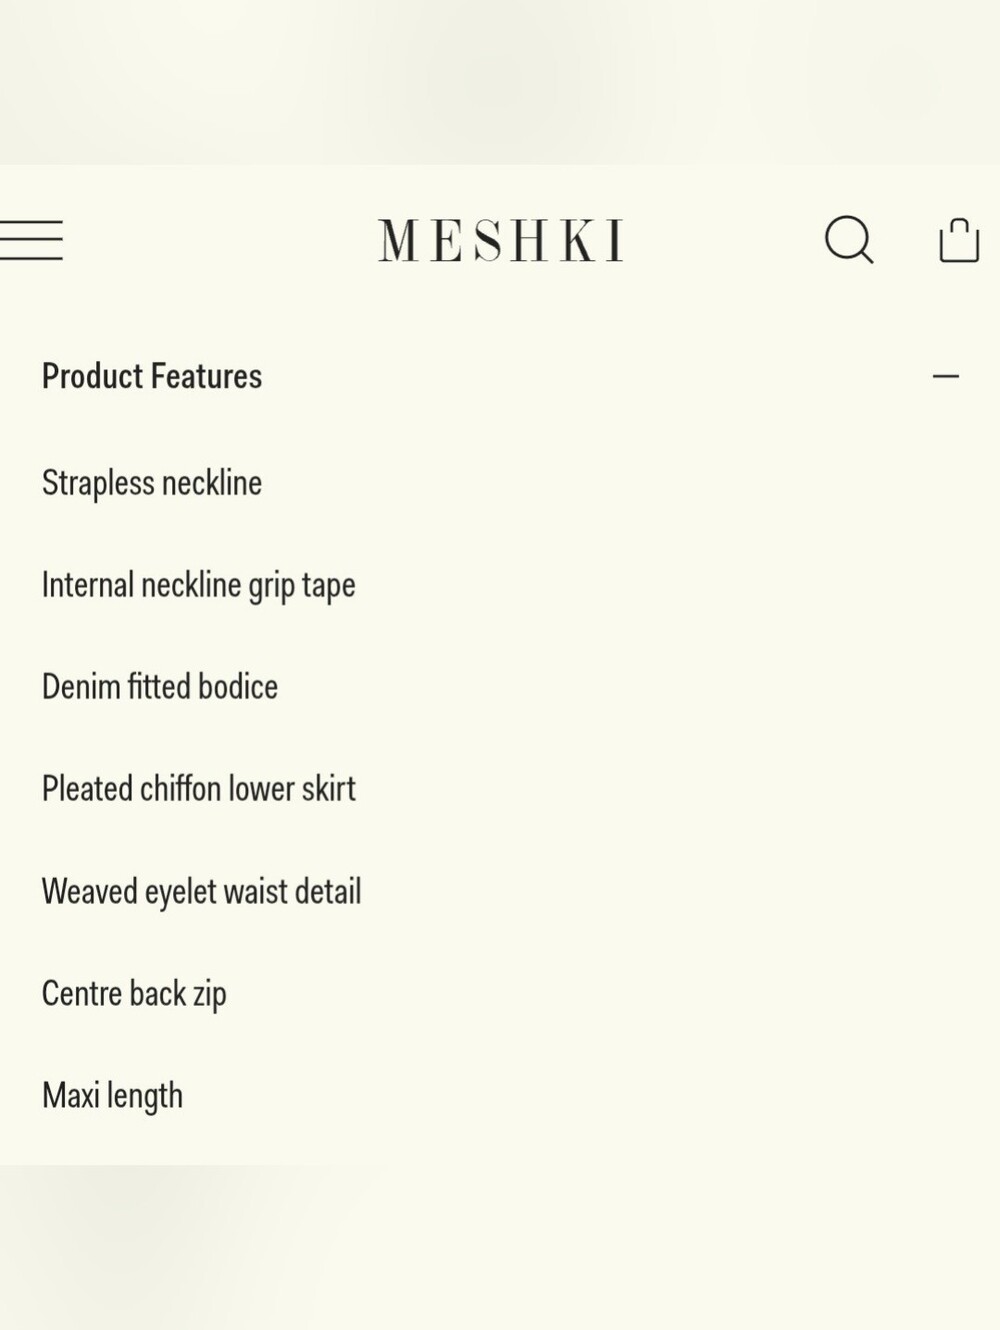
Task: Click the word Features in the heading
Action: click(207, 377)
